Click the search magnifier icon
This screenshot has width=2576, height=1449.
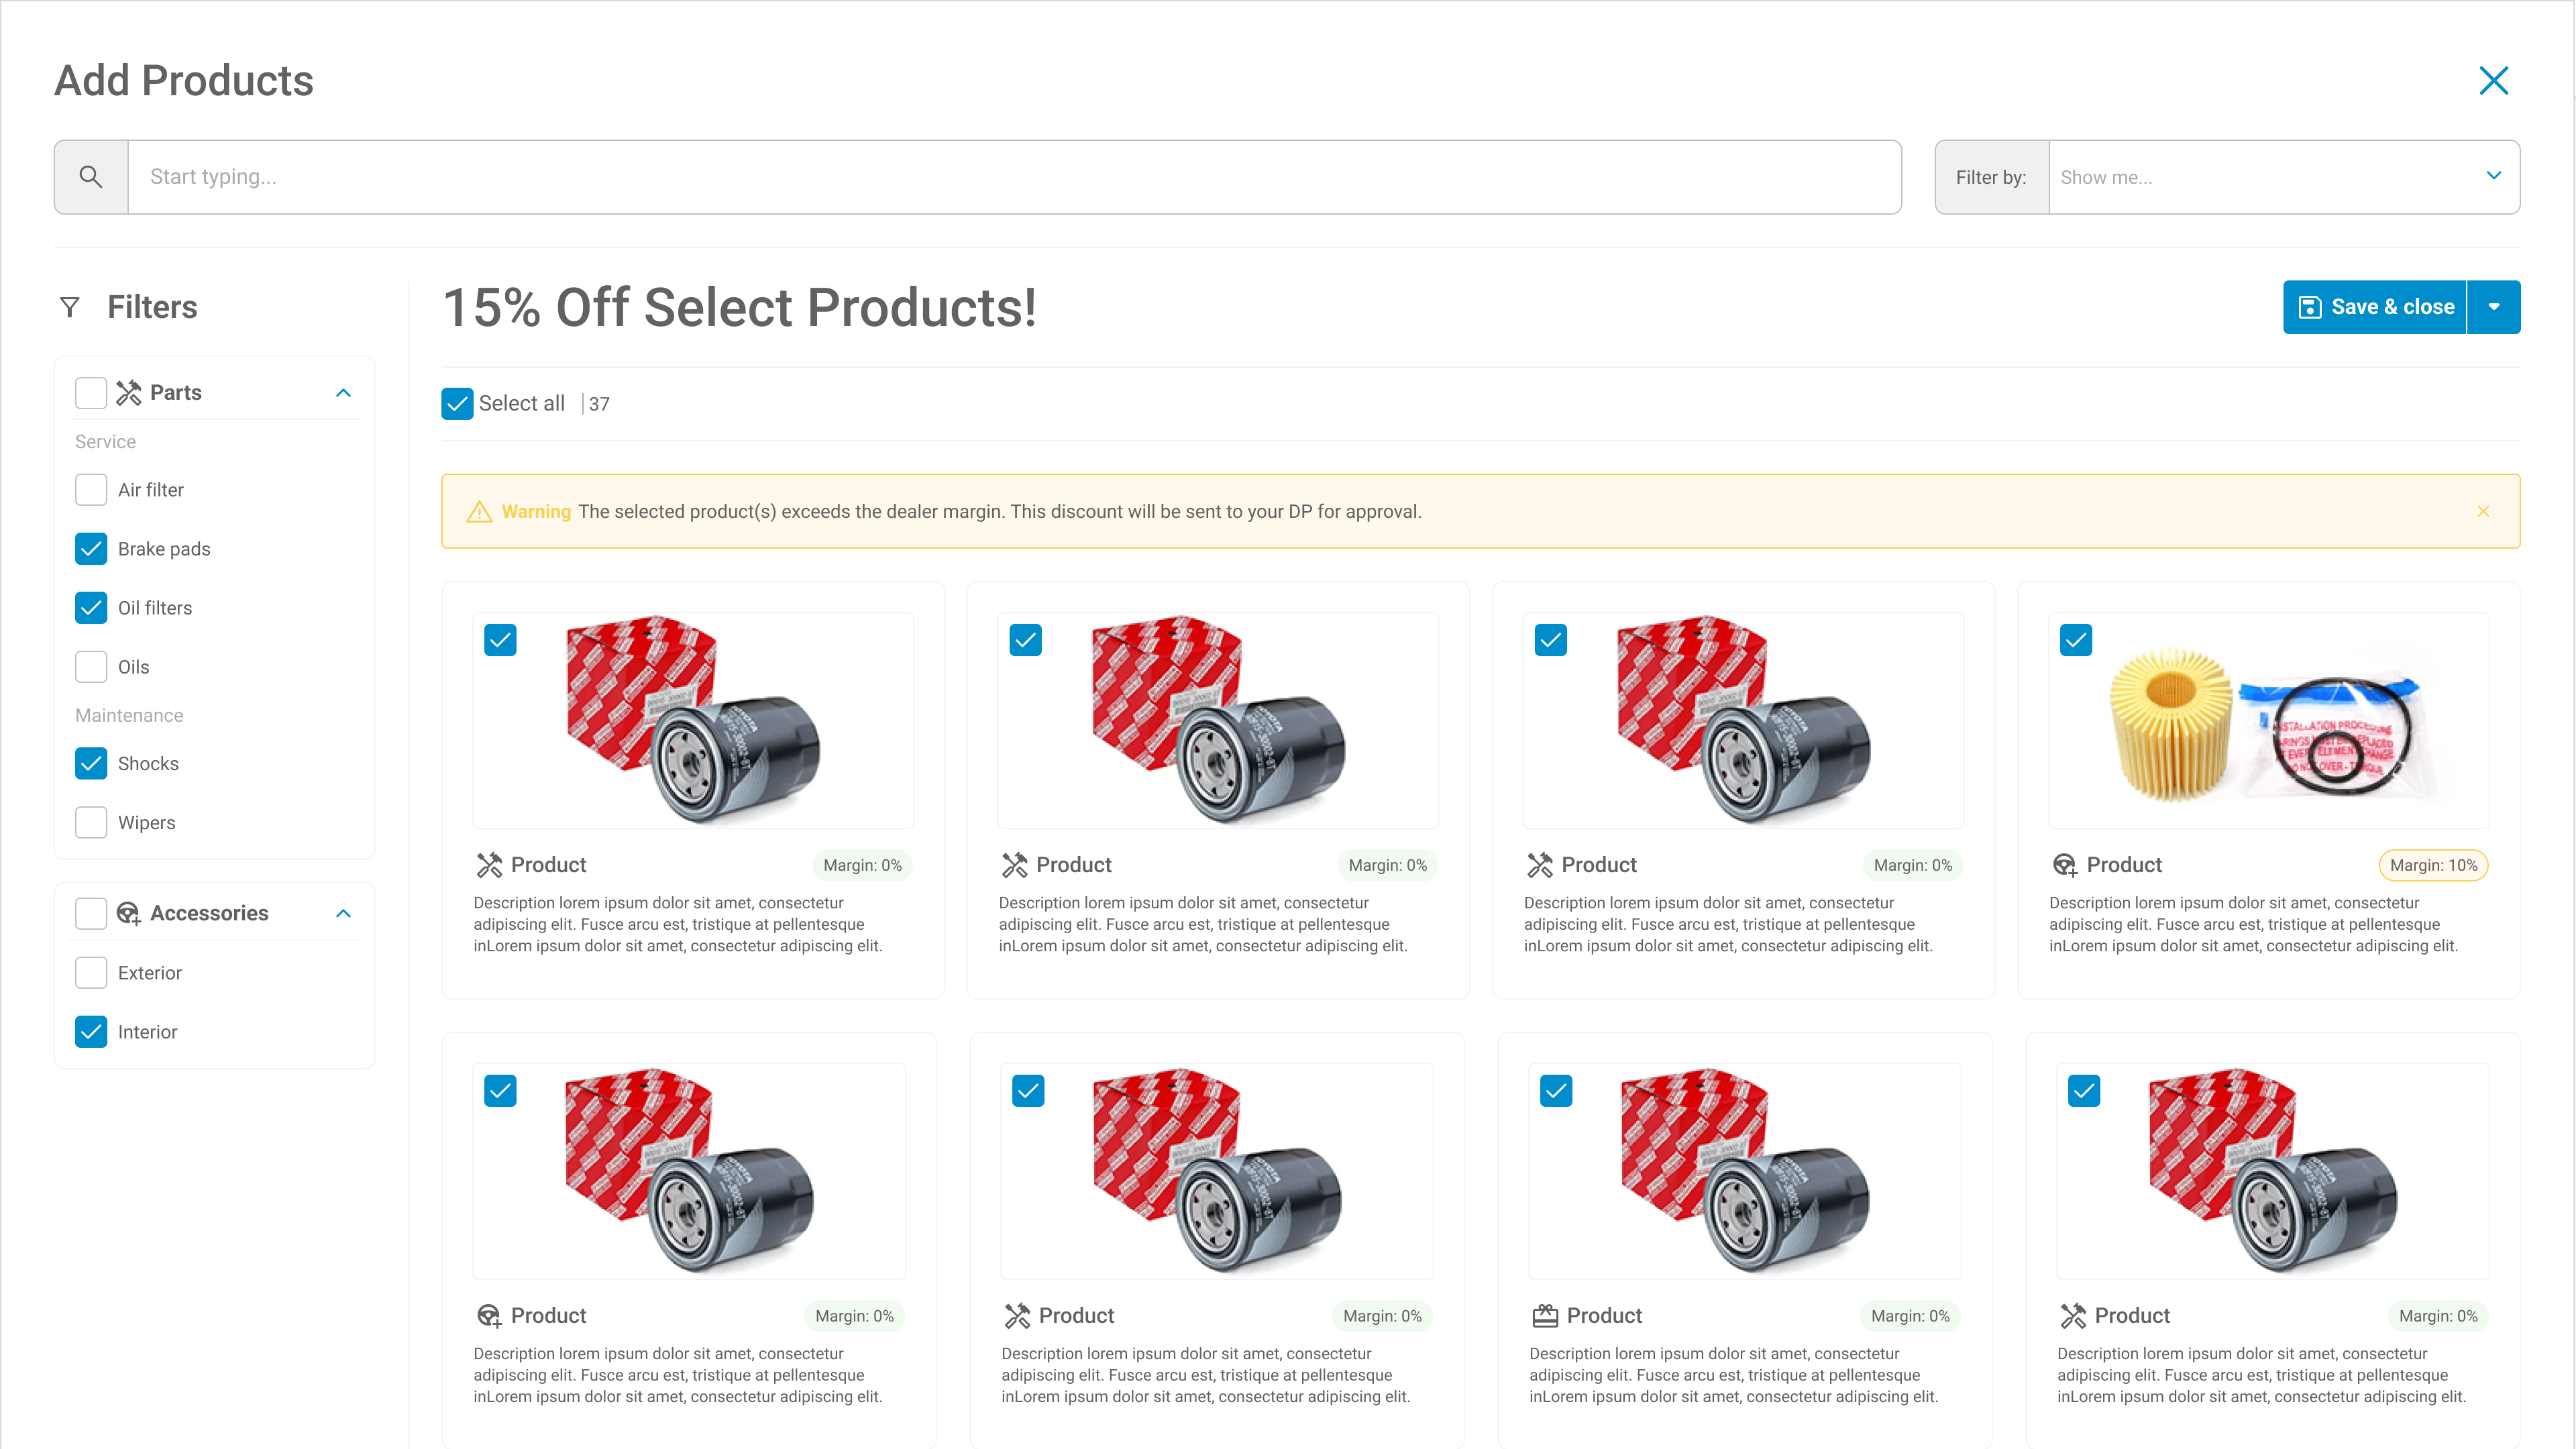[x=91, y=177]
